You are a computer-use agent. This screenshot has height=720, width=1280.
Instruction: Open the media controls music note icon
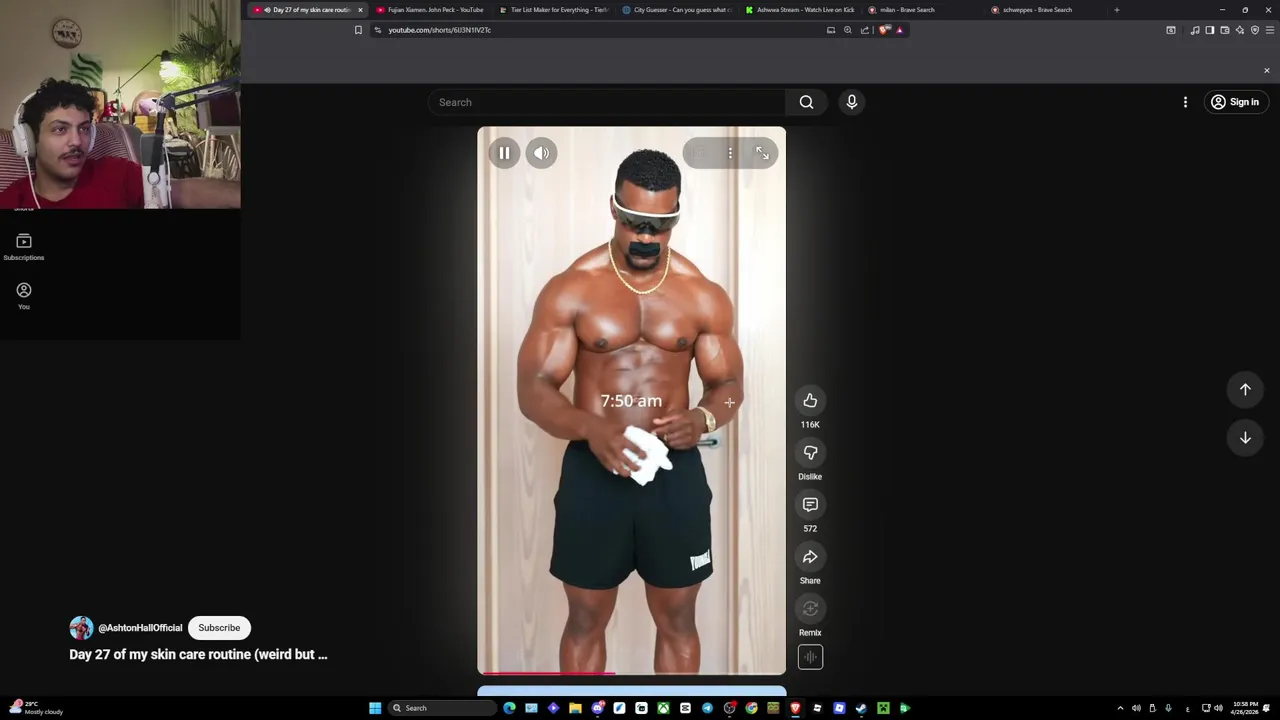click(1195, 30)
